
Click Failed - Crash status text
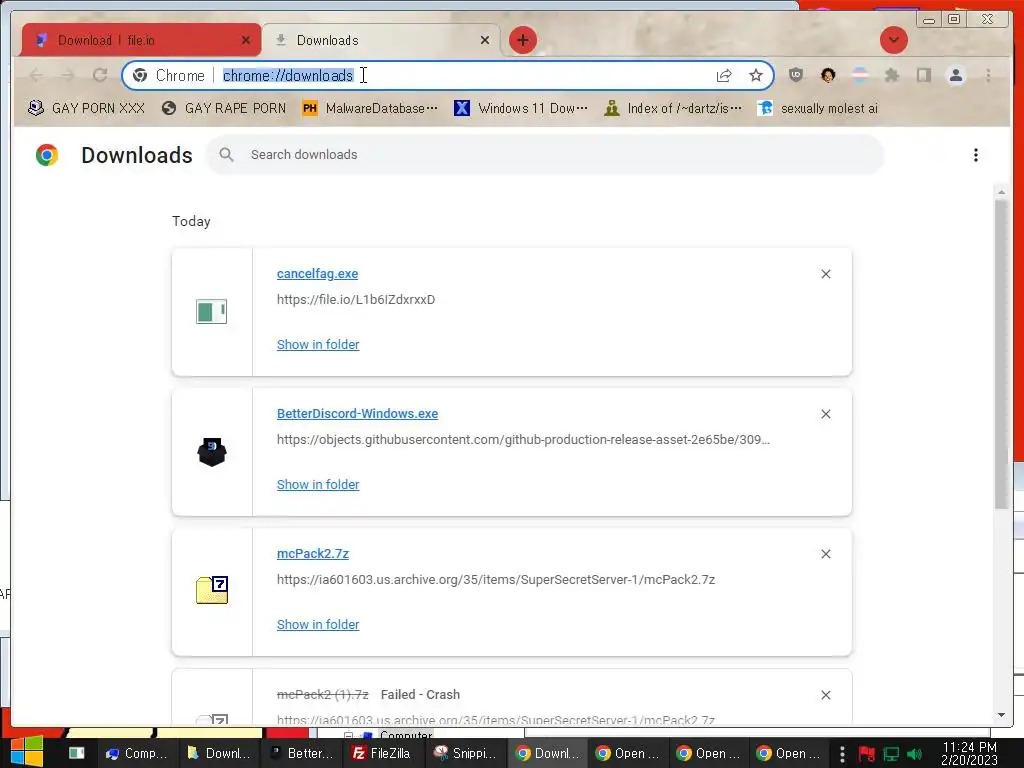tap(420, 694)
